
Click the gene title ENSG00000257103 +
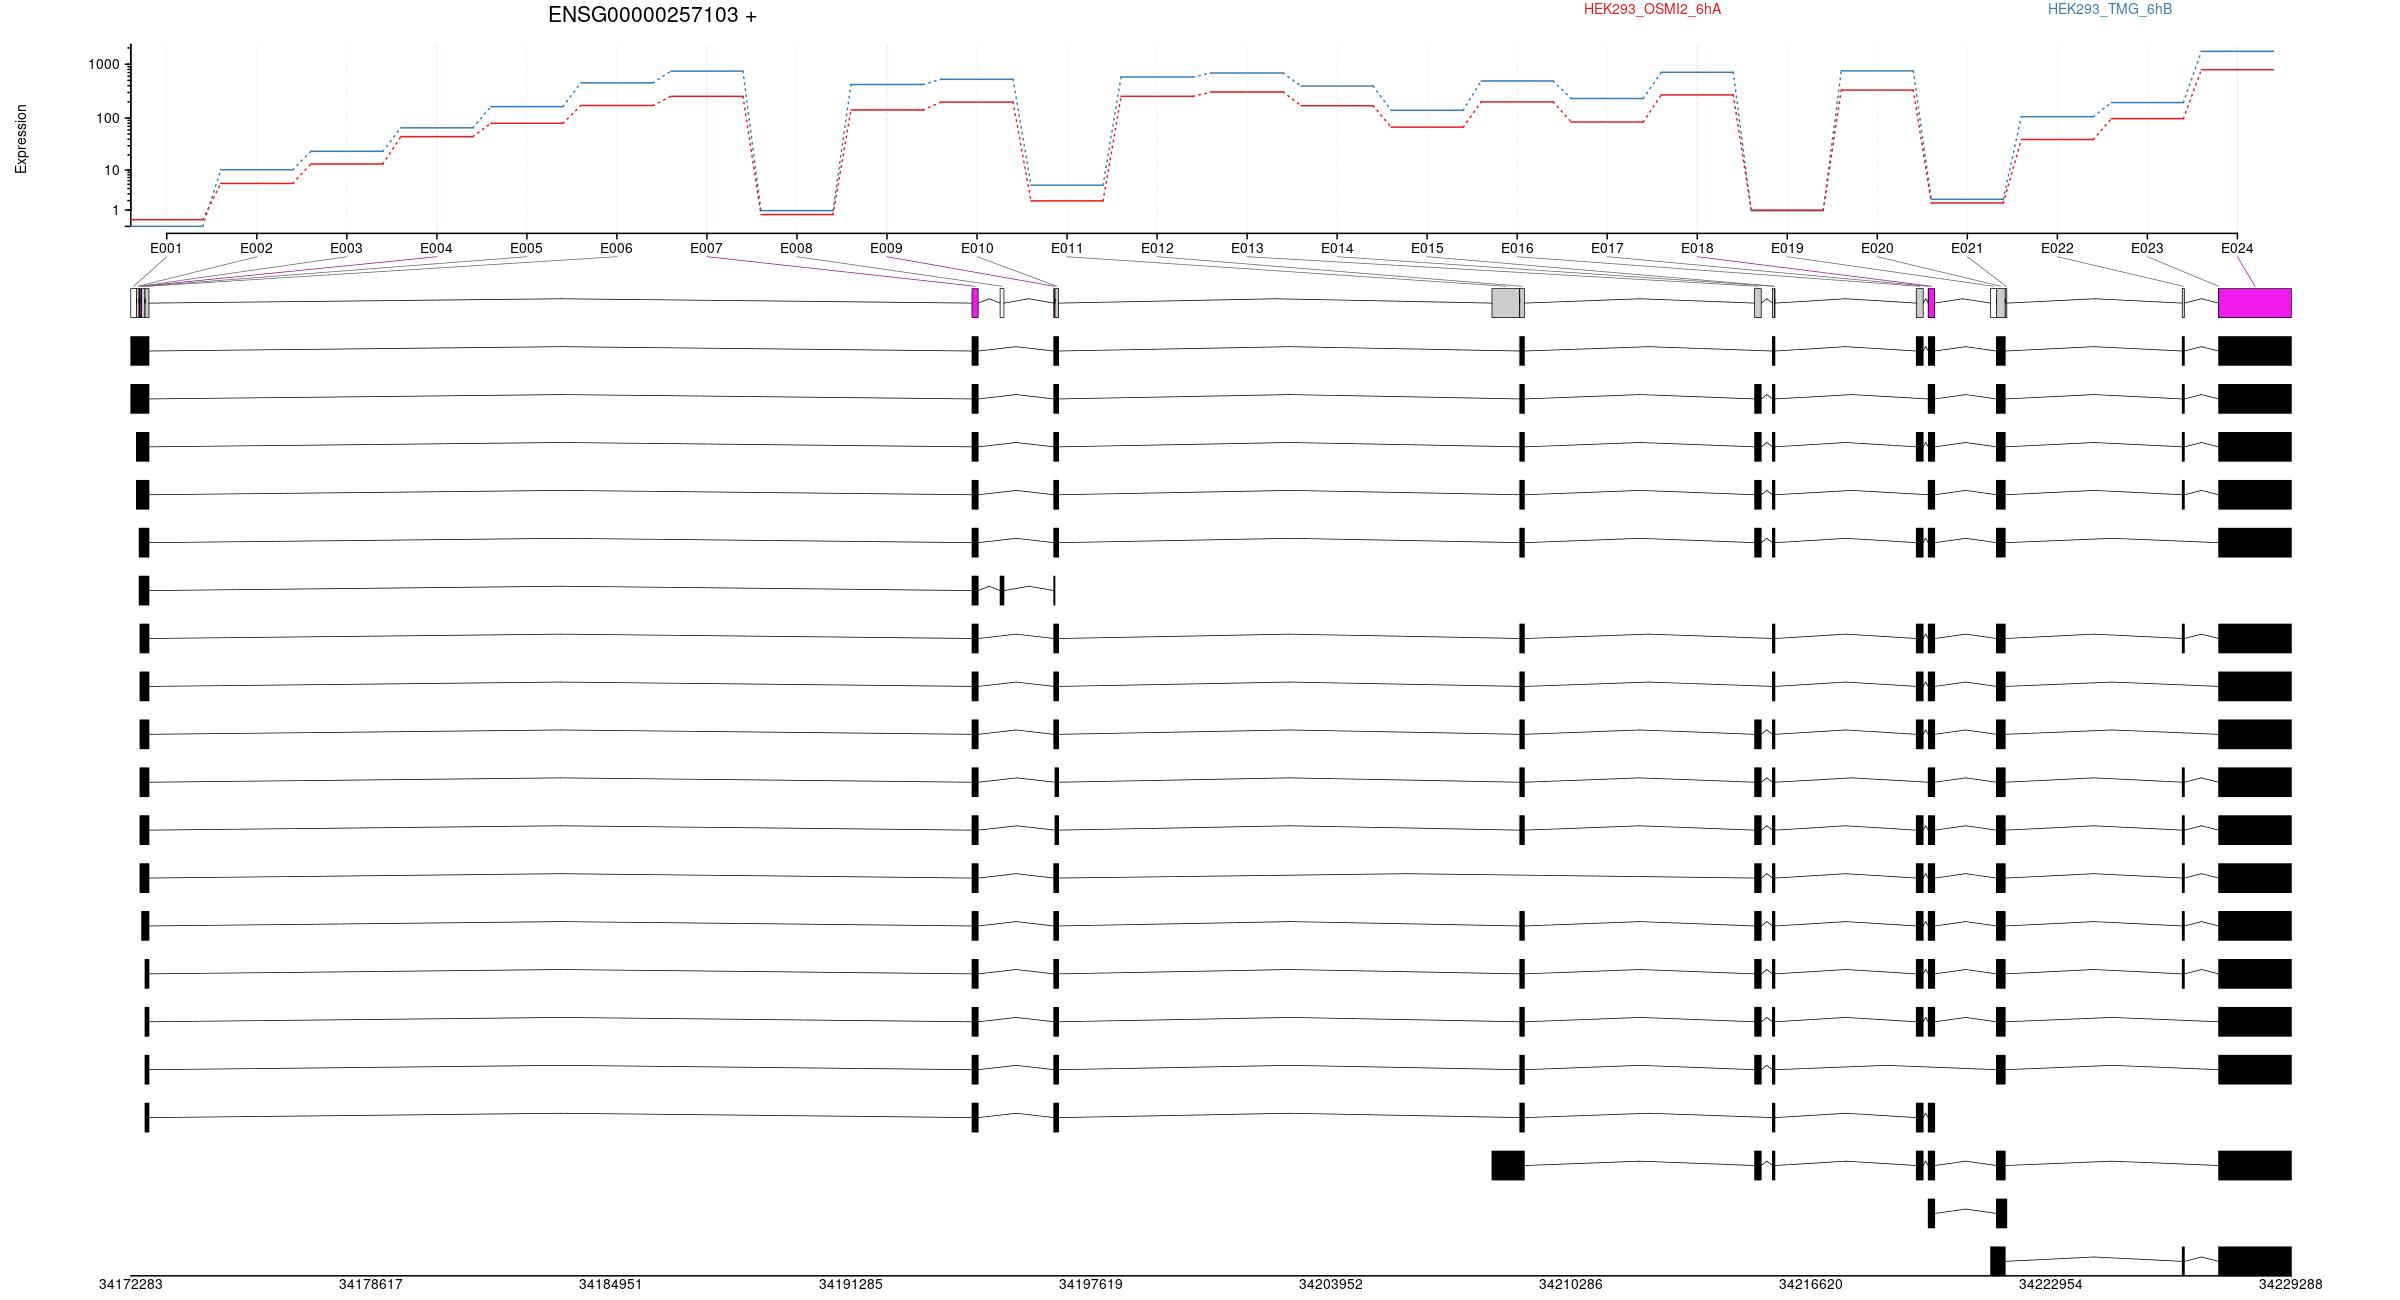click(652, 15)
